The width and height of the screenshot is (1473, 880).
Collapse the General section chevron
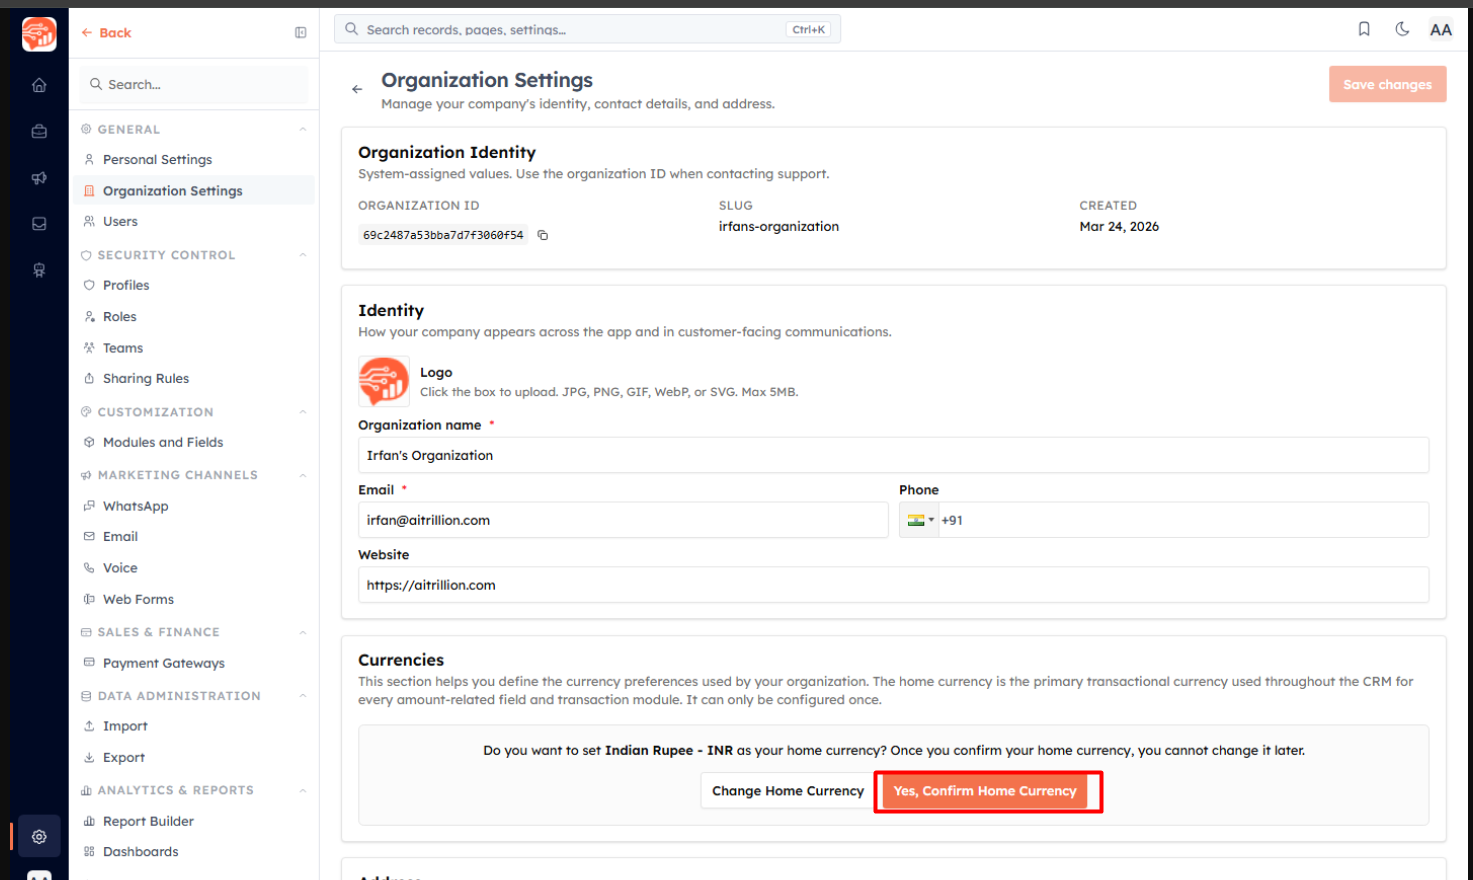coord(302,129)
